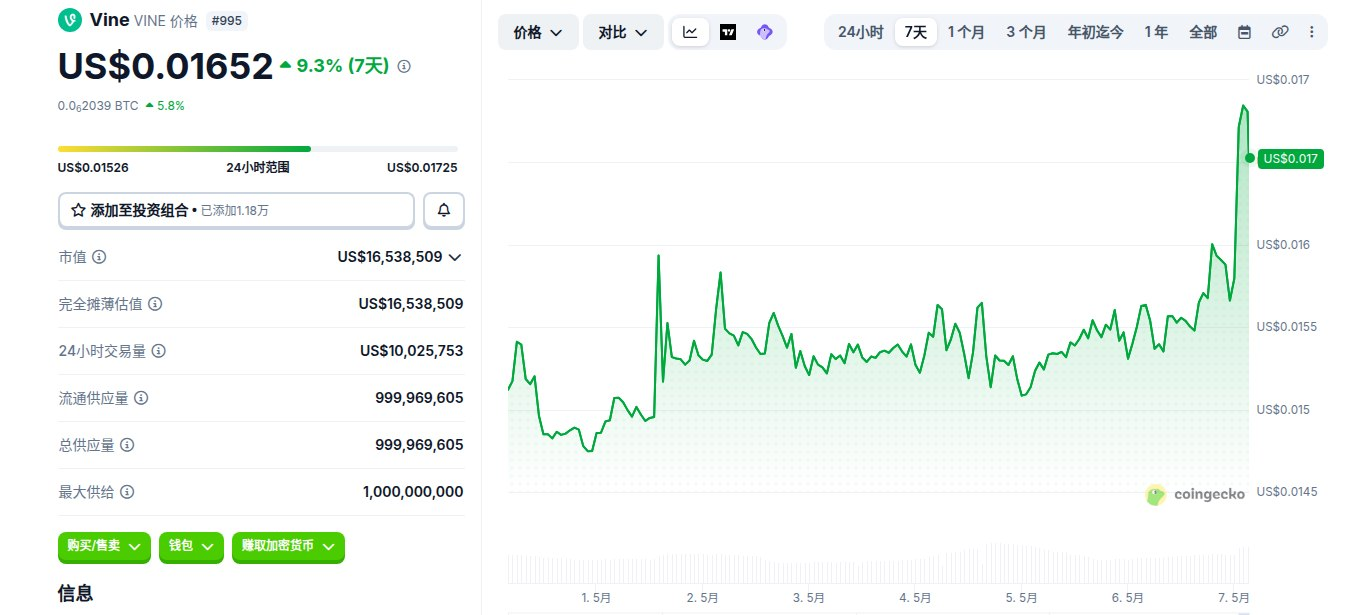
Task: Click the US$10,025,753 trading volume value
Action: 412,351
